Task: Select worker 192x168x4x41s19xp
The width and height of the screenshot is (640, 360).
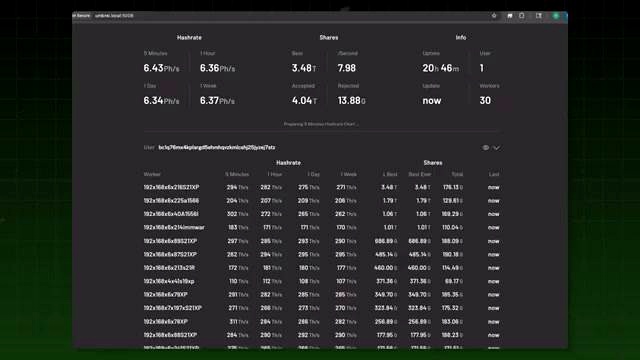Action: click(x=169, y=281)
